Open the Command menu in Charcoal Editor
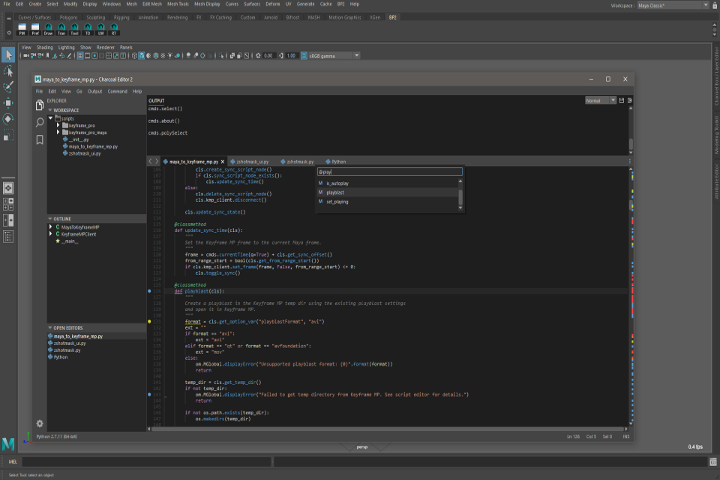 point(117,91)
